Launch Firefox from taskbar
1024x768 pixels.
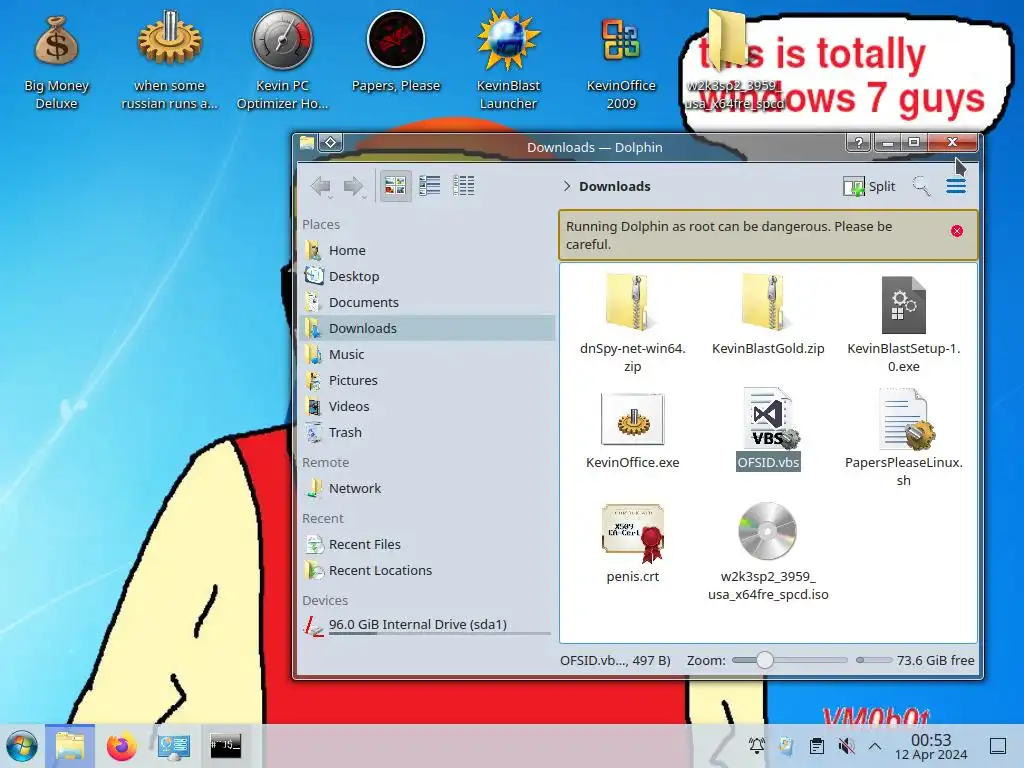click(121, 746)
